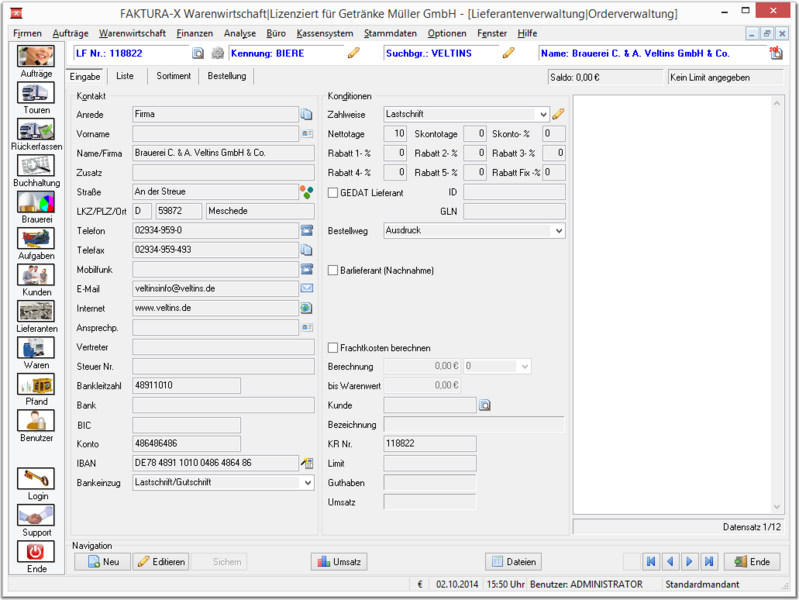Viewport: 799px width, 600px height.
Task: Open the Benutzer sidebar icon
Action: [x=36, y=421]
